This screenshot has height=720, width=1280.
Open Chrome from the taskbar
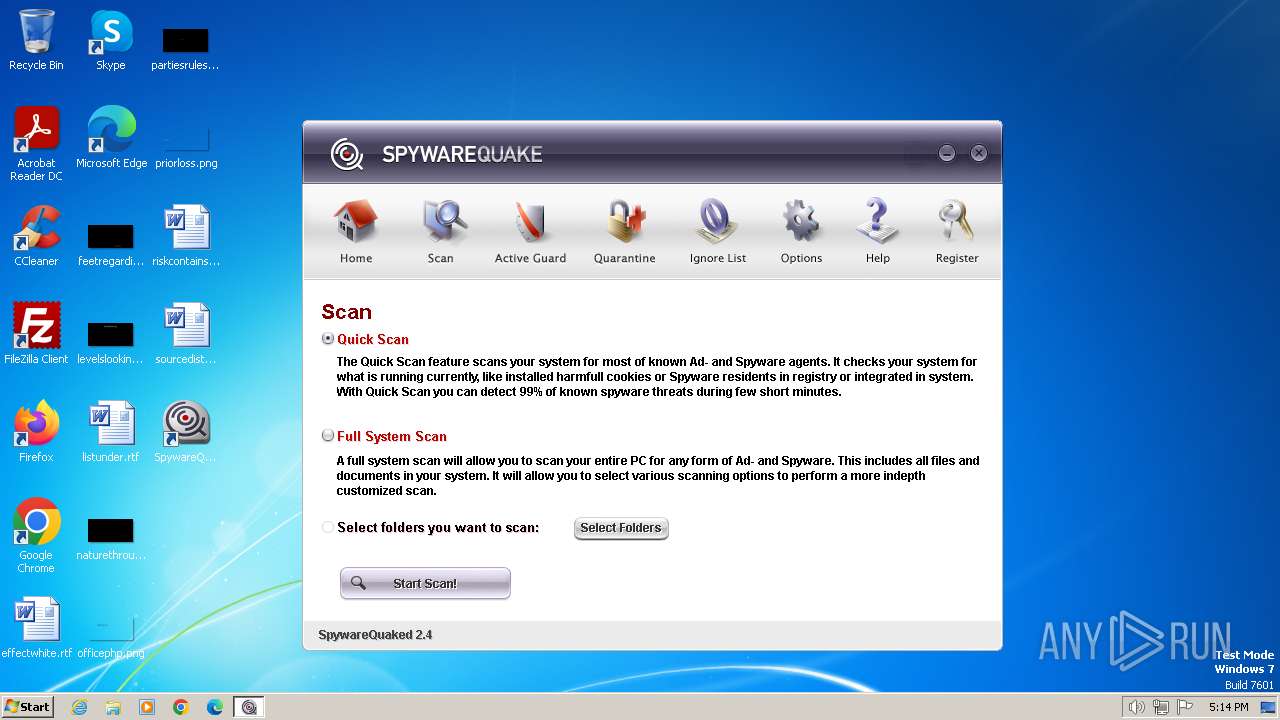(181, 707)
